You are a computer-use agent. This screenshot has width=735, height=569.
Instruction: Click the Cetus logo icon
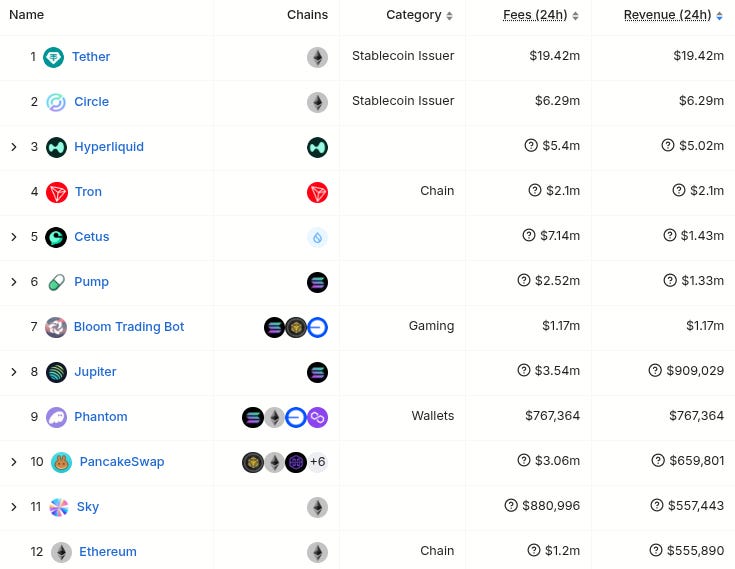pyautogui.click(x=56, y=237)
